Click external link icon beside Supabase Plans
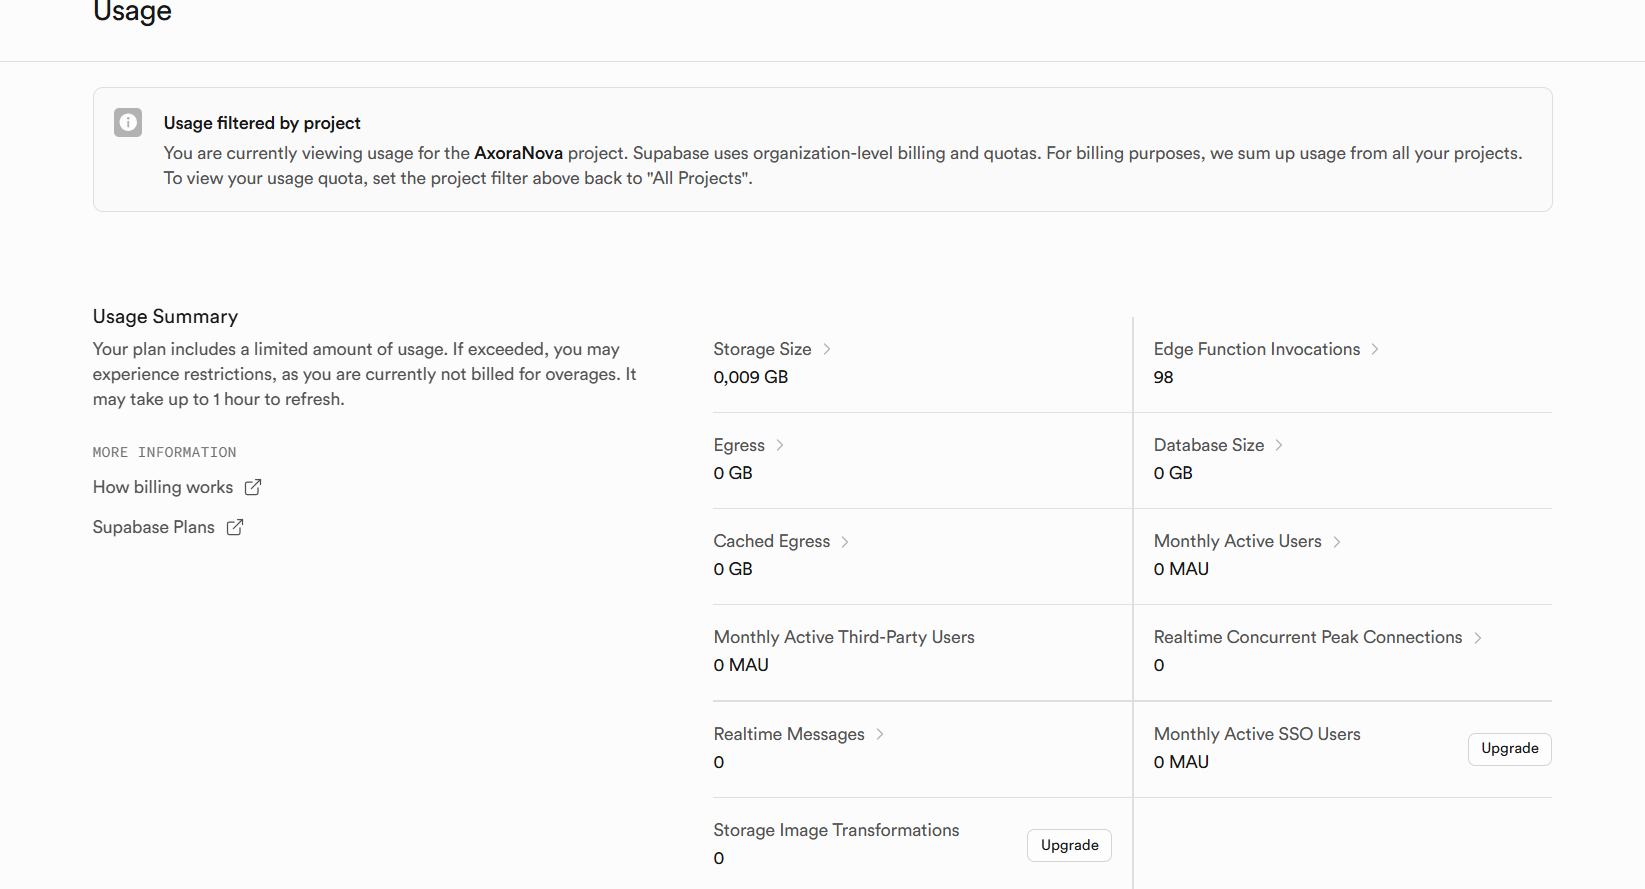1645x889 pixels. click(235, 527)
